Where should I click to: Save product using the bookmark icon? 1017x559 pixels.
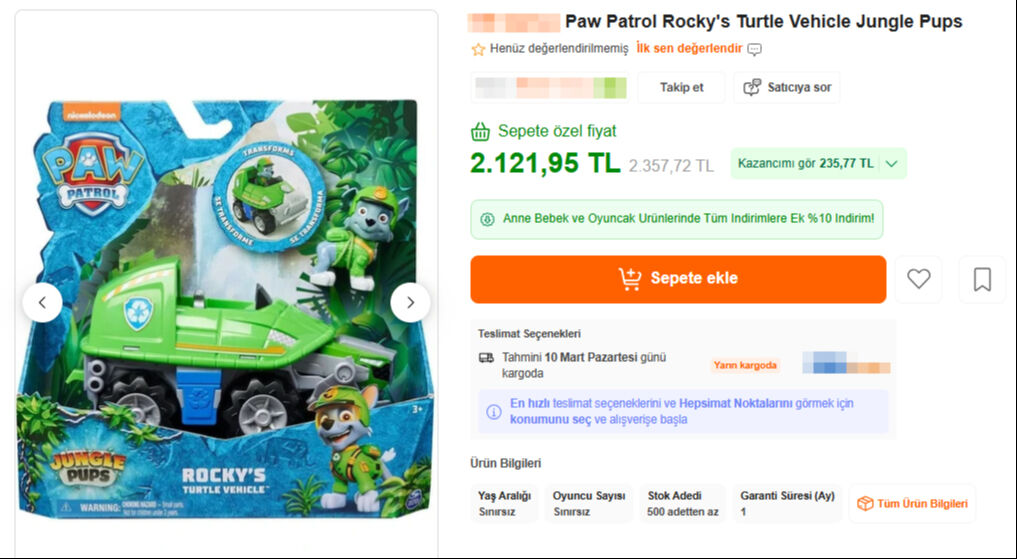[x=982, y=279]
